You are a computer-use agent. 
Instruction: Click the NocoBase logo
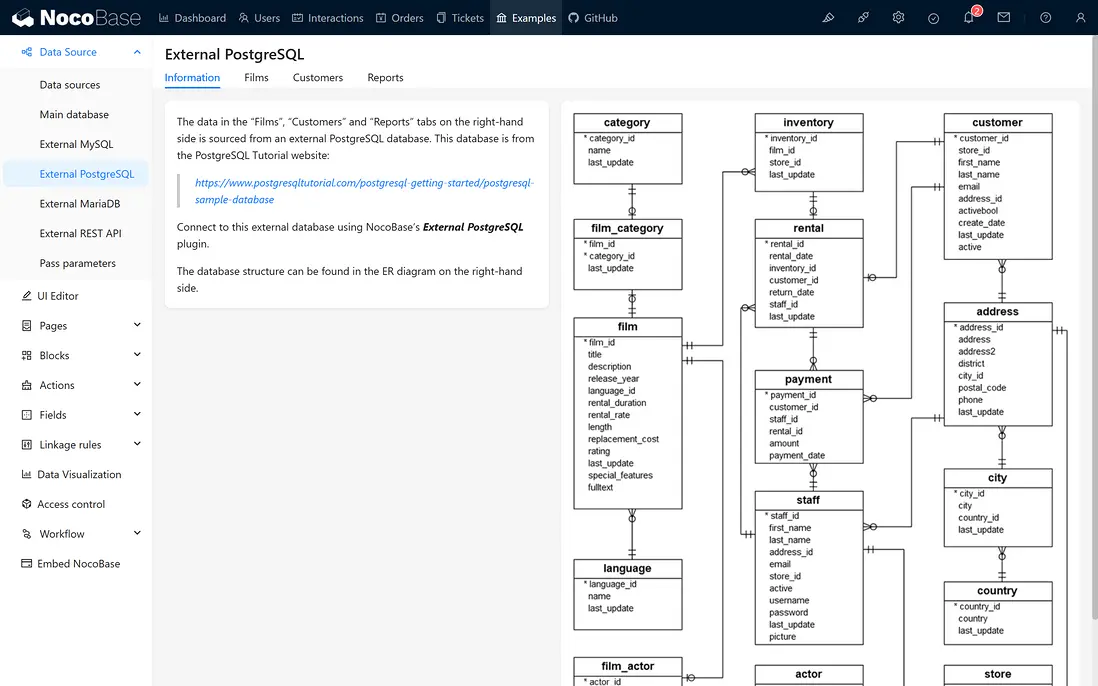pyautogui.click(x=75, y=18)
